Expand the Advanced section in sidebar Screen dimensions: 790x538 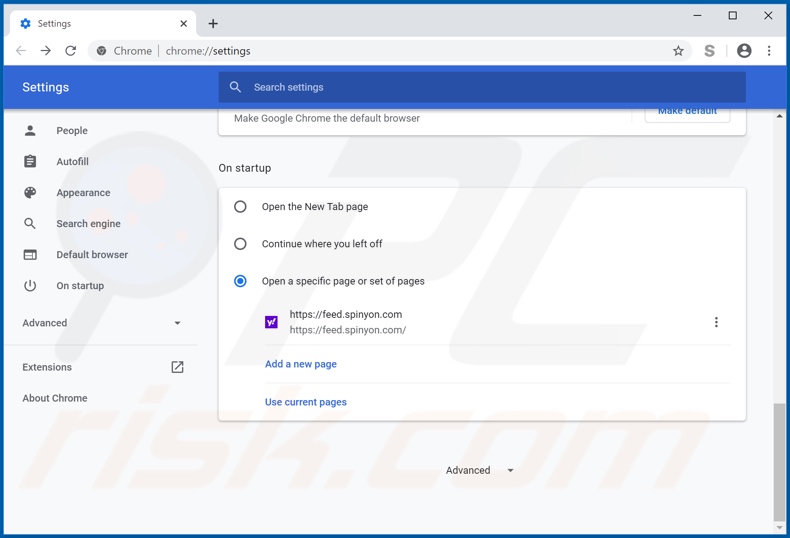pos(101,323)
